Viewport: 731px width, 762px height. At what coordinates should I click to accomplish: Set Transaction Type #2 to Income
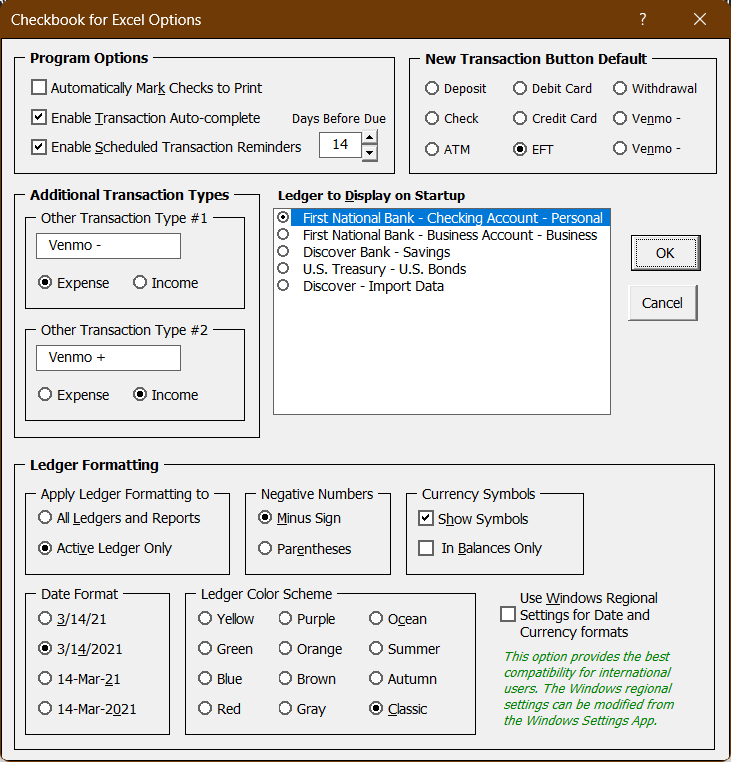(140, 394)
